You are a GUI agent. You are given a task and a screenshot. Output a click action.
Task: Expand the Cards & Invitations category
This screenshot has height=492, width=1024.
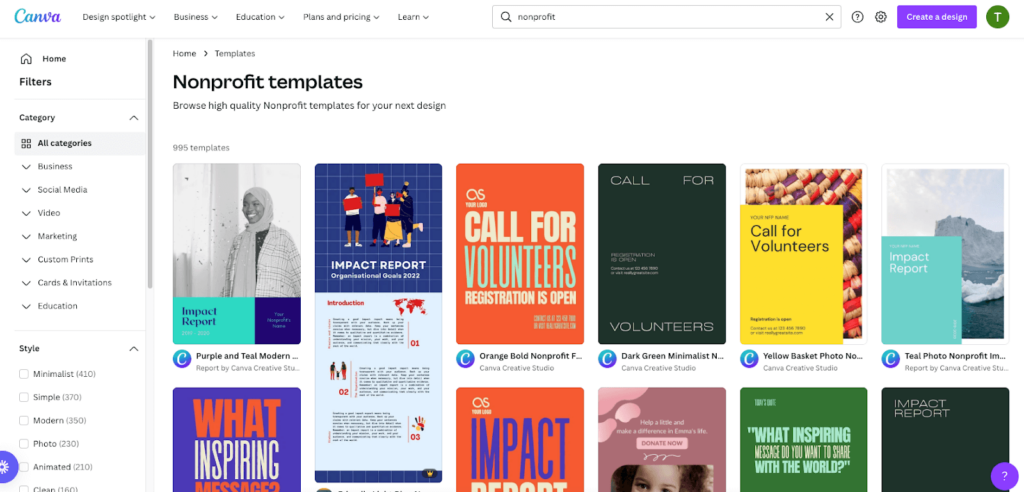click(26, 283)
